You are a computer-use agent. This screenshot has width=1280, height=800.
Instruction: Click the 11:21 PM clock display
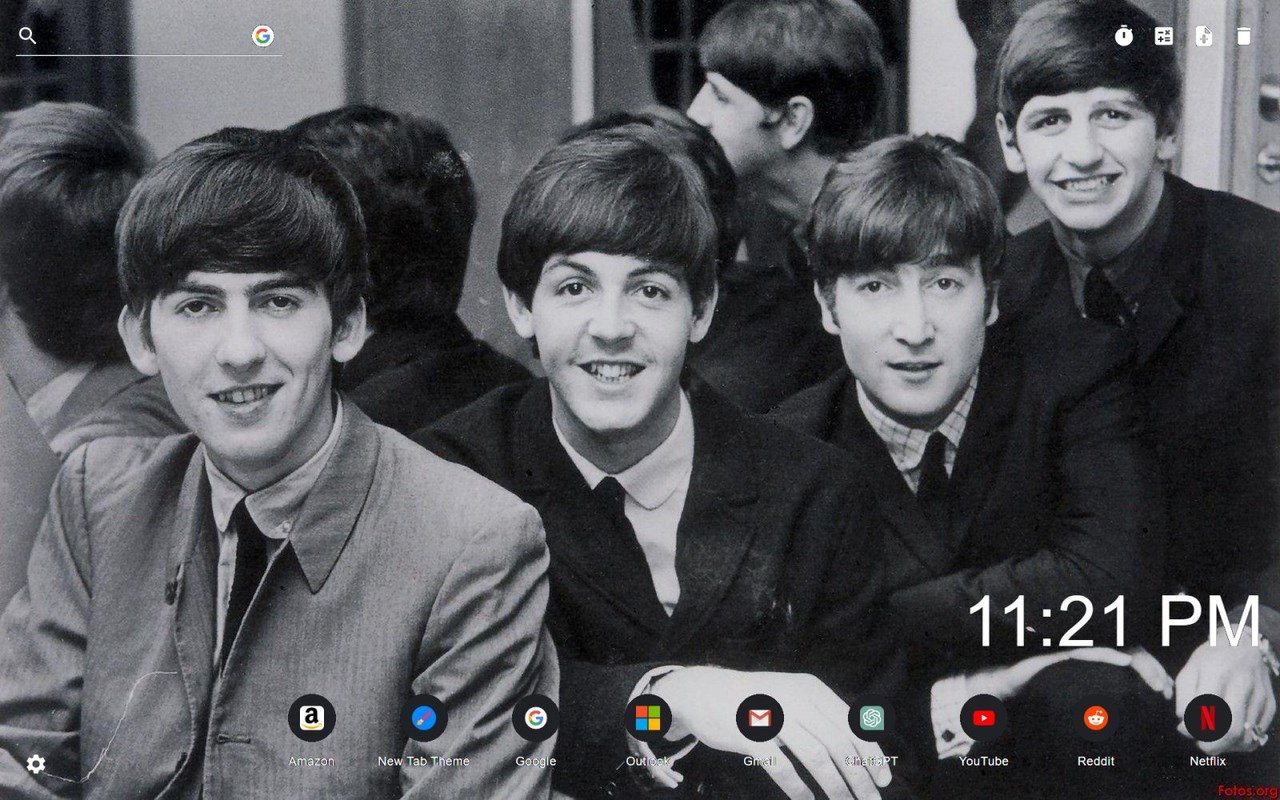[1114, 621]
